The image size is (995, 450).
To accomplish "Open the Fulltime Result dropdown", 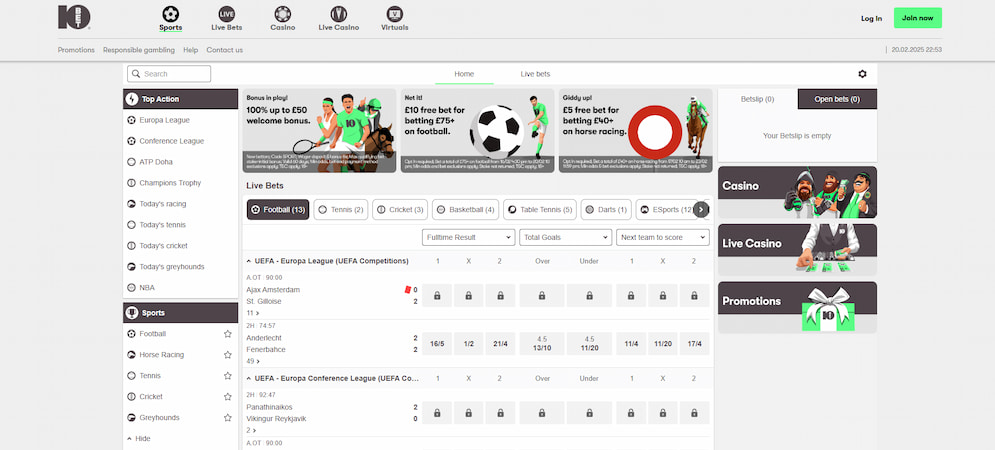I will [468, 237].
